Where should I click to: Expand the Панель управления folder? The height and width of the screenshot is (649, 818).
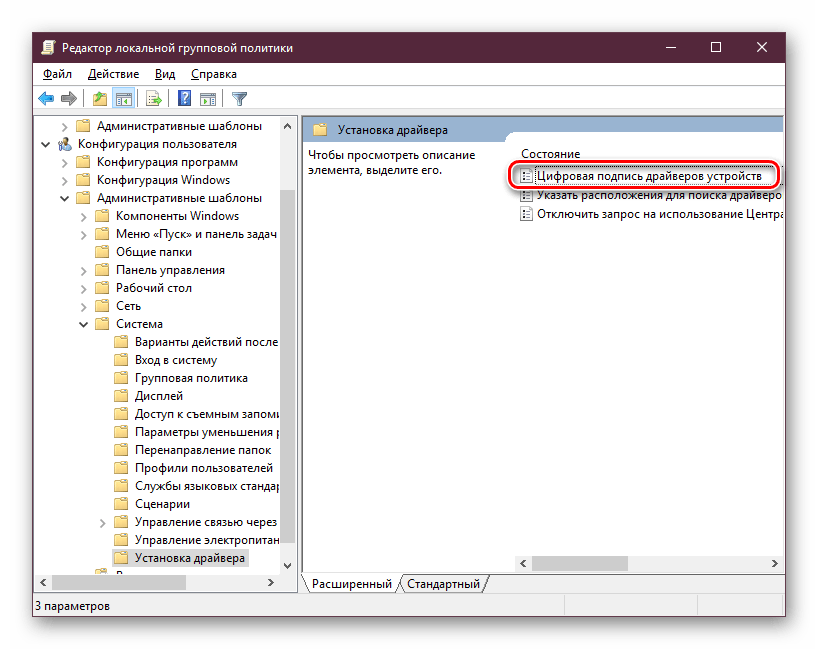[84, 270]
